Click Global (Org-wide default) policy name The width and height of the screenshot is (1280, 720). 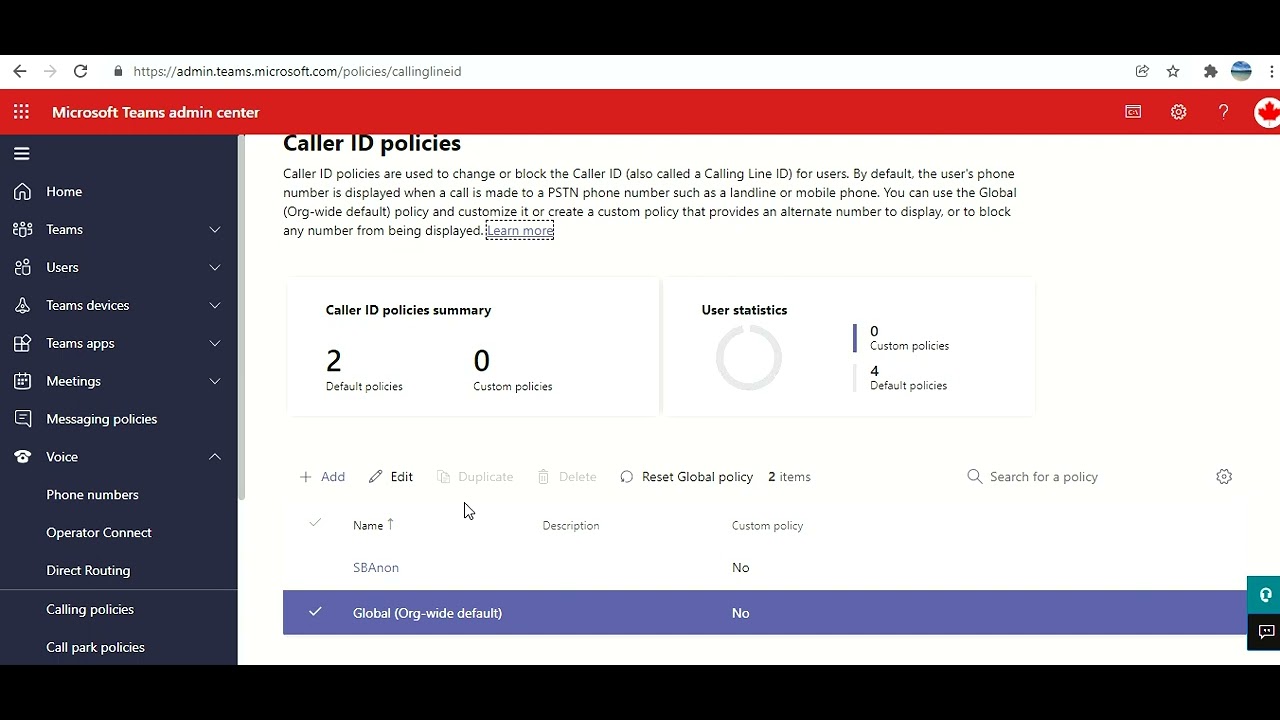pos(427,613)
